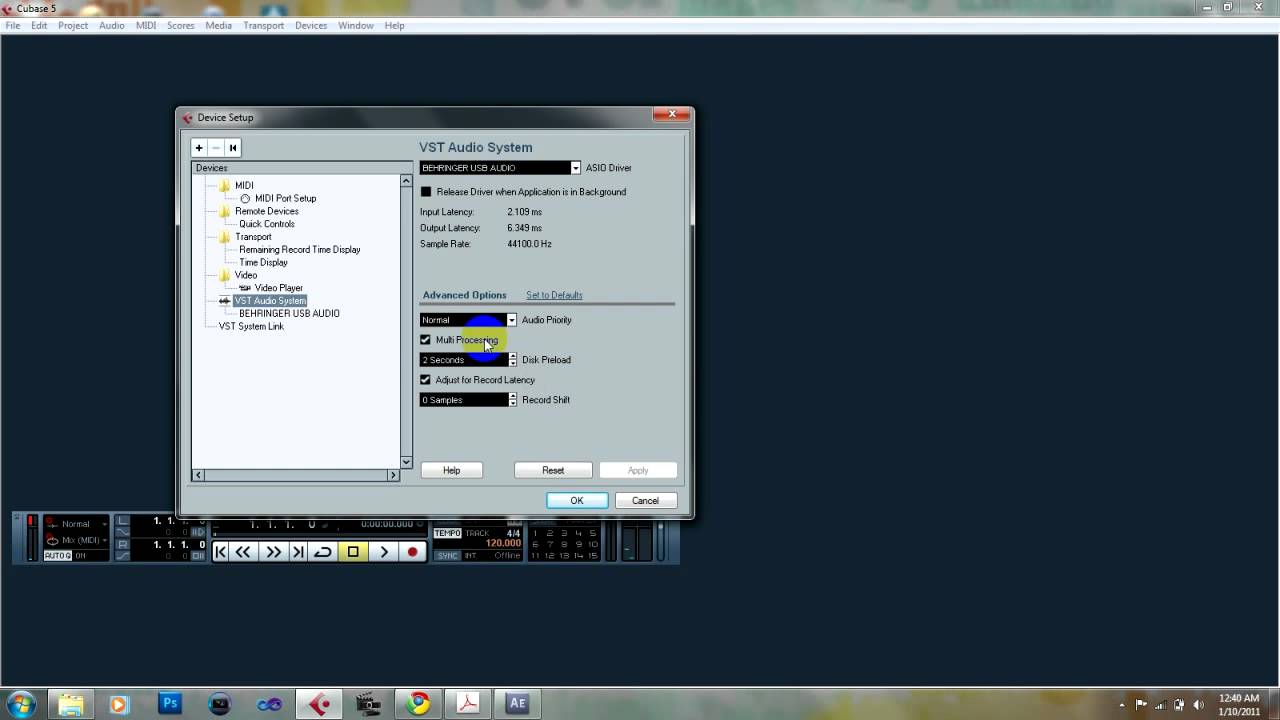Open the ASIO Driver dropdown

(575, 168)
